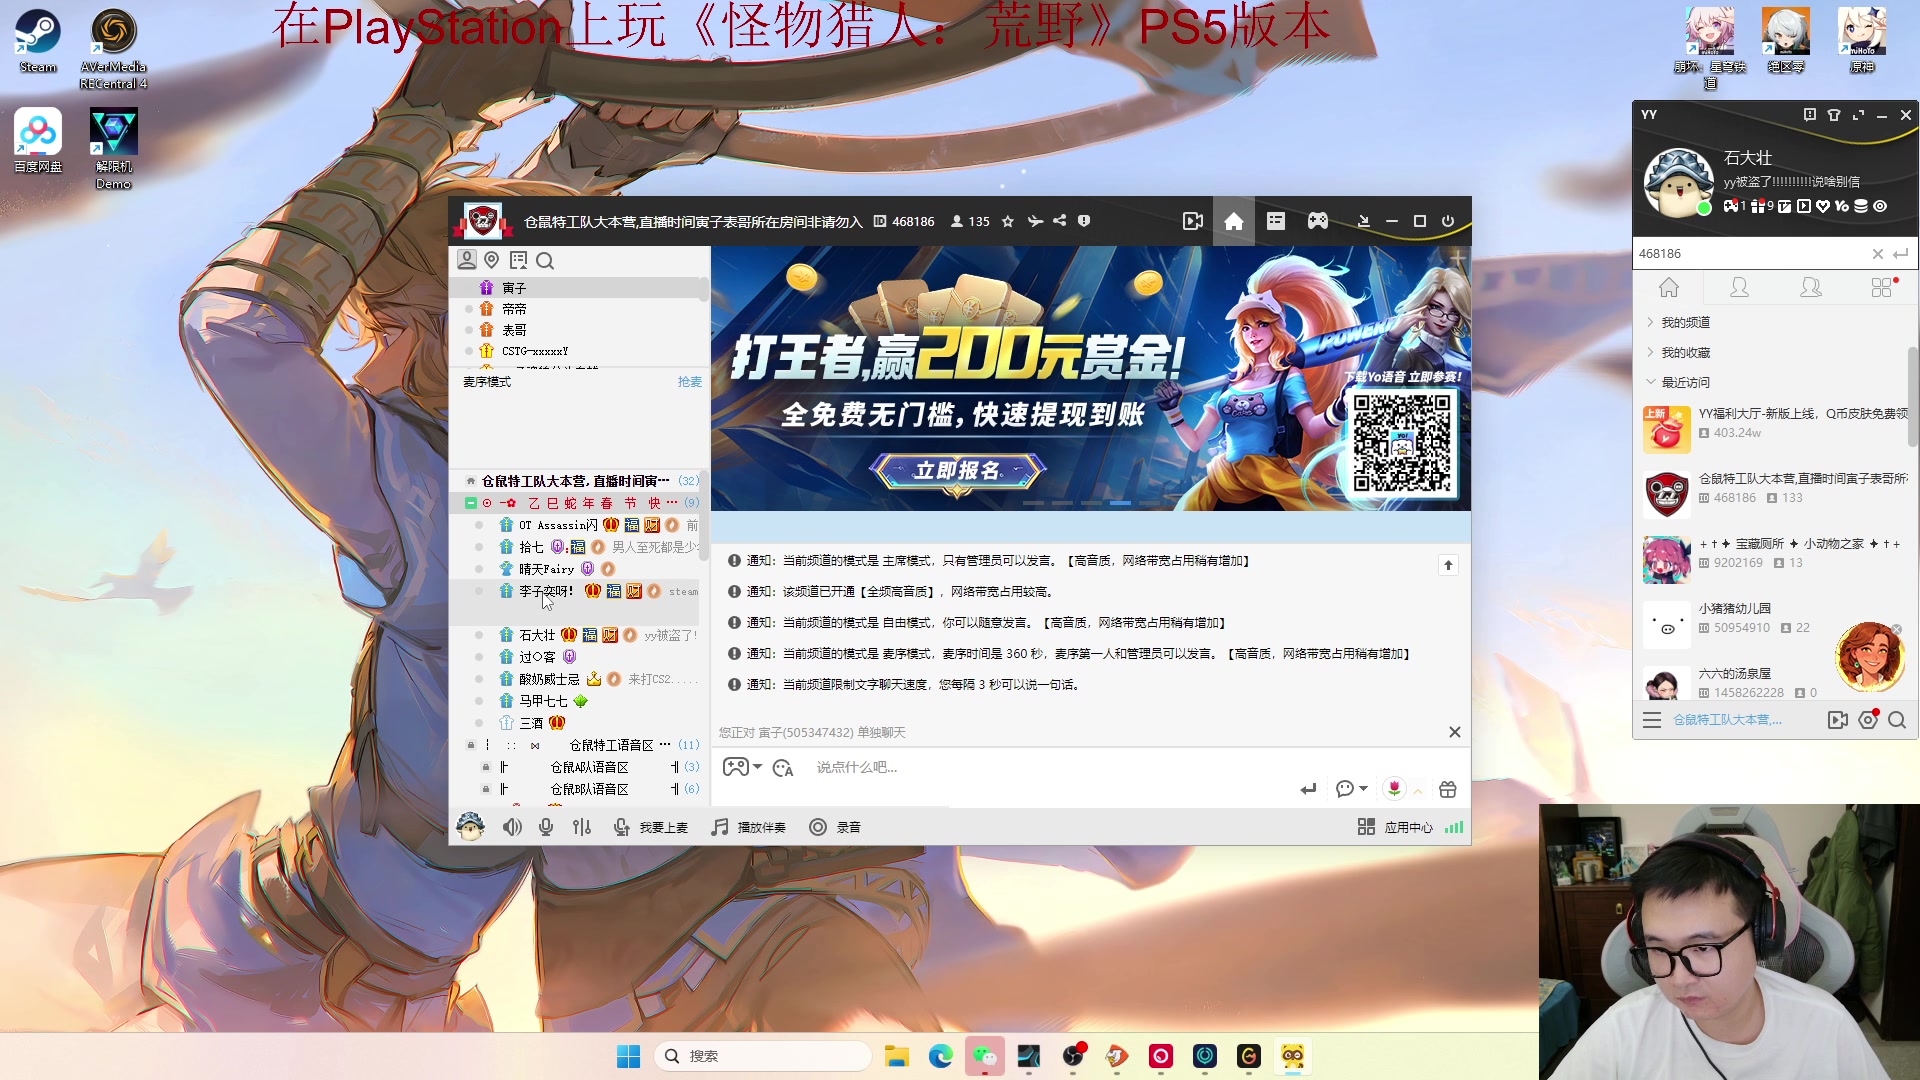Open the channel bulletin board icon
The width and height of the screenshot is (1920, 1080).
(1276, 221)
